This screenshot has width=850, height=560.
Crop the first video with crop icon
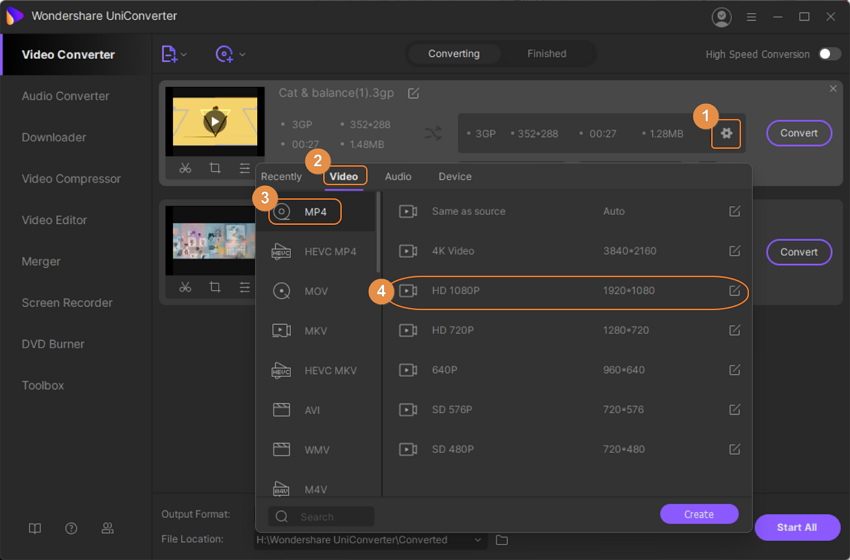215,168
